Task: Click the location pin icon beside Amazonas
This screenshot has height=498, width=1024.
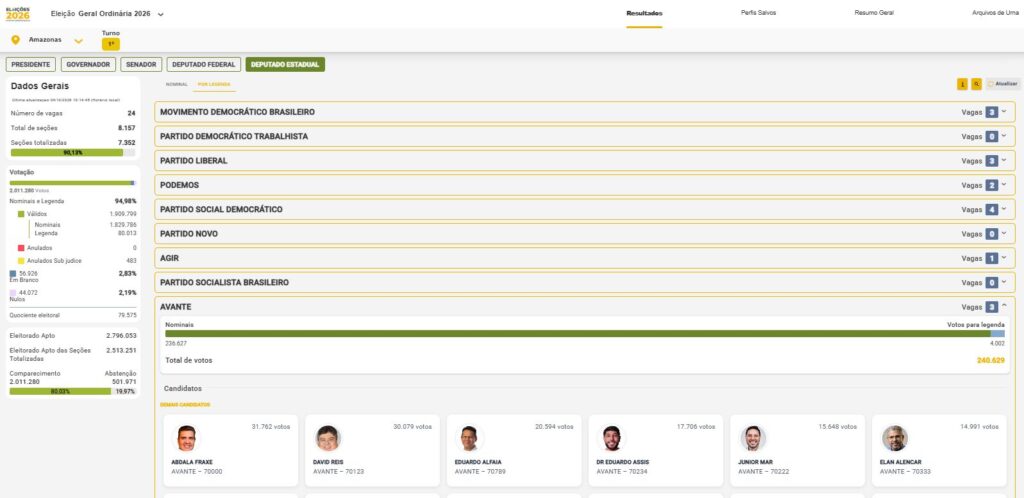Action: pos(16,40)
